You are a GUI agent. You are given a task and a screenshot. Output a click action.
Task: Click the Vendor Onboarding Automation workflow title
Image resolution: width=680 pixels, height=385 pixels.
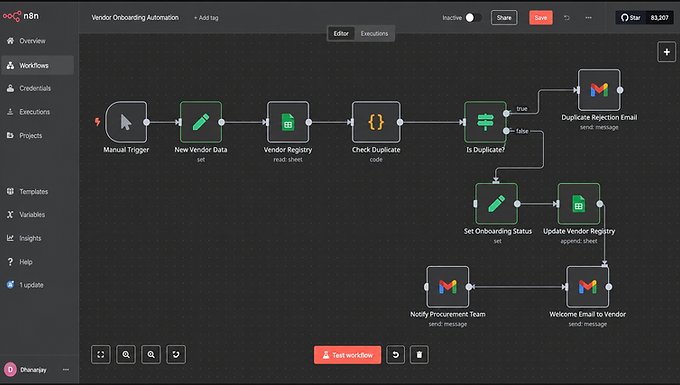[x=135, y=18]
